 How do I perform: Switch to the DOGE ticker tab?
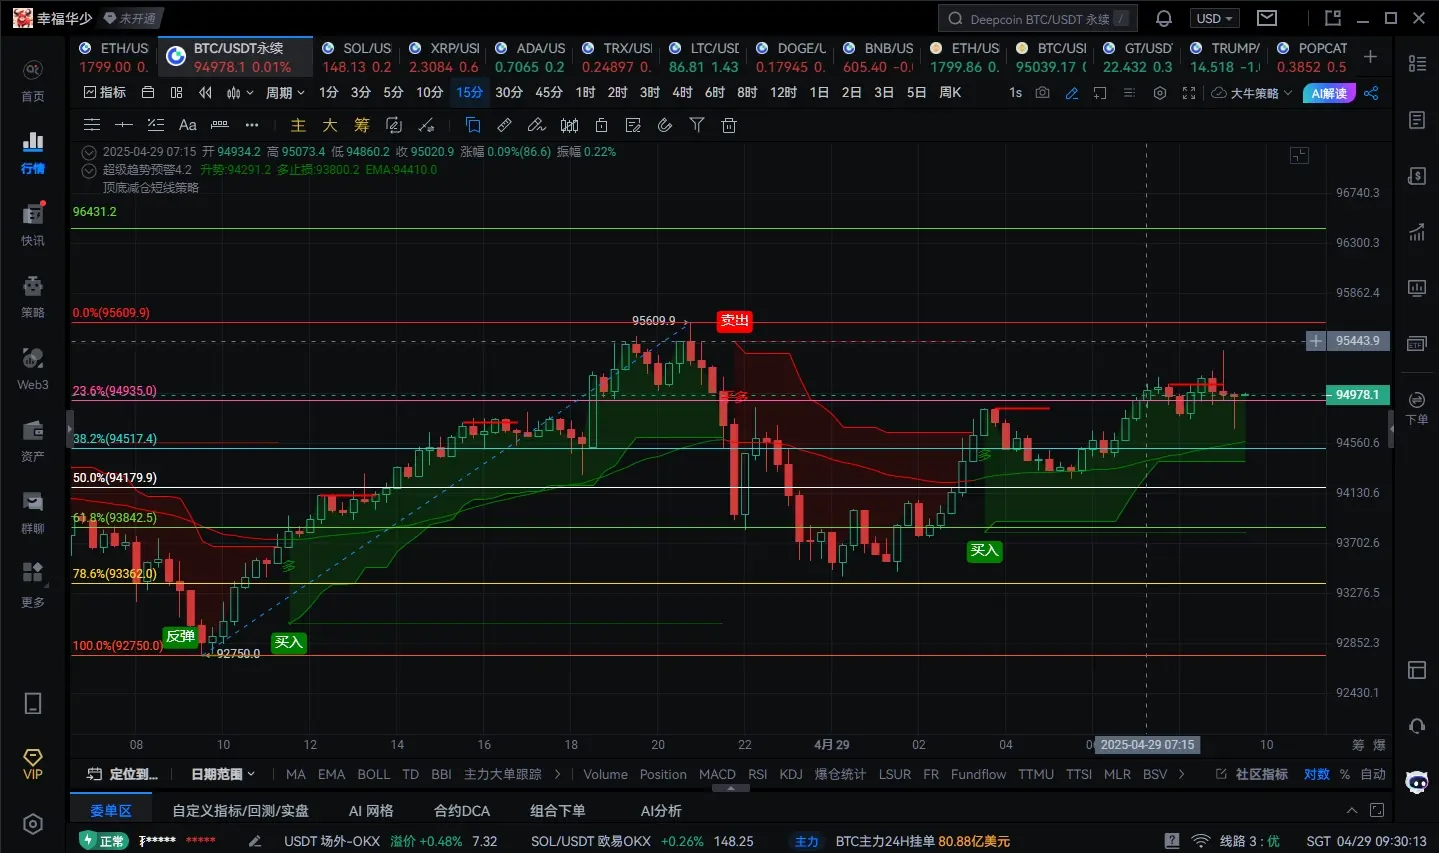(791, 57)
